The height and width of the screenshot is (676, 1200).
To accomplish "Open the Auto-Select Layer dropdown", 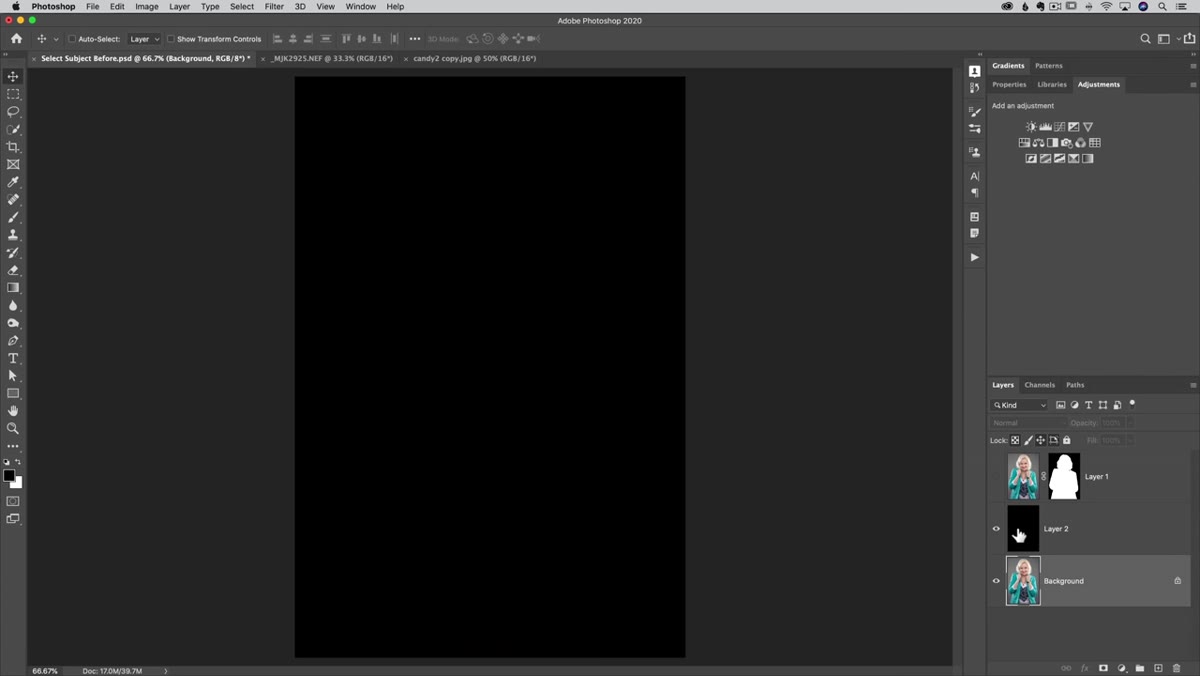I will coord(144,39).
